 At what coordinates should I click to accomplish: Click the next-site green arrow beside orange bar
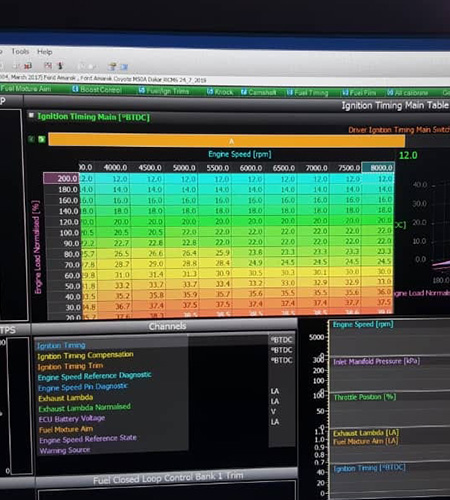click(42, 139)
